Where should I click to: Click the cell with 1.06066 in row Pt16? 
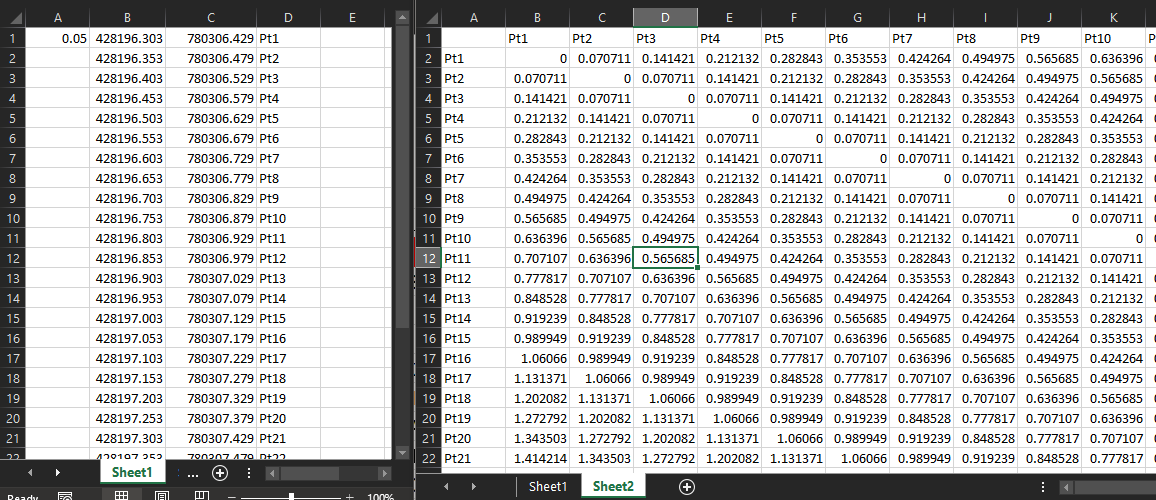point(537,358)
